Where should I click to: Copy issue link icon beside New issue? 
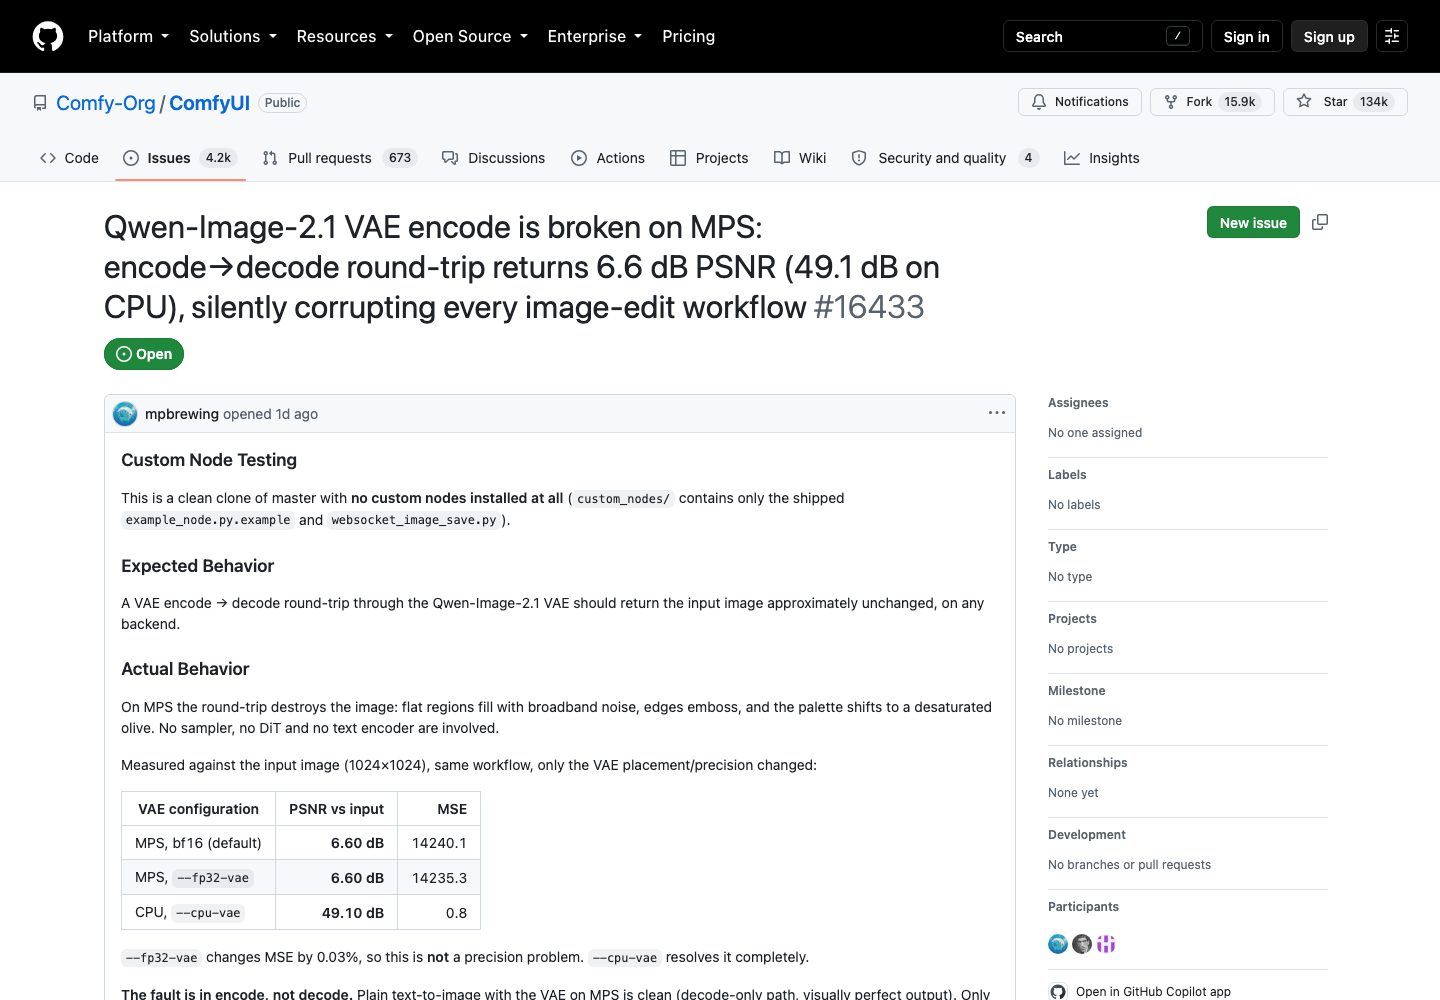coord(1320,222)
